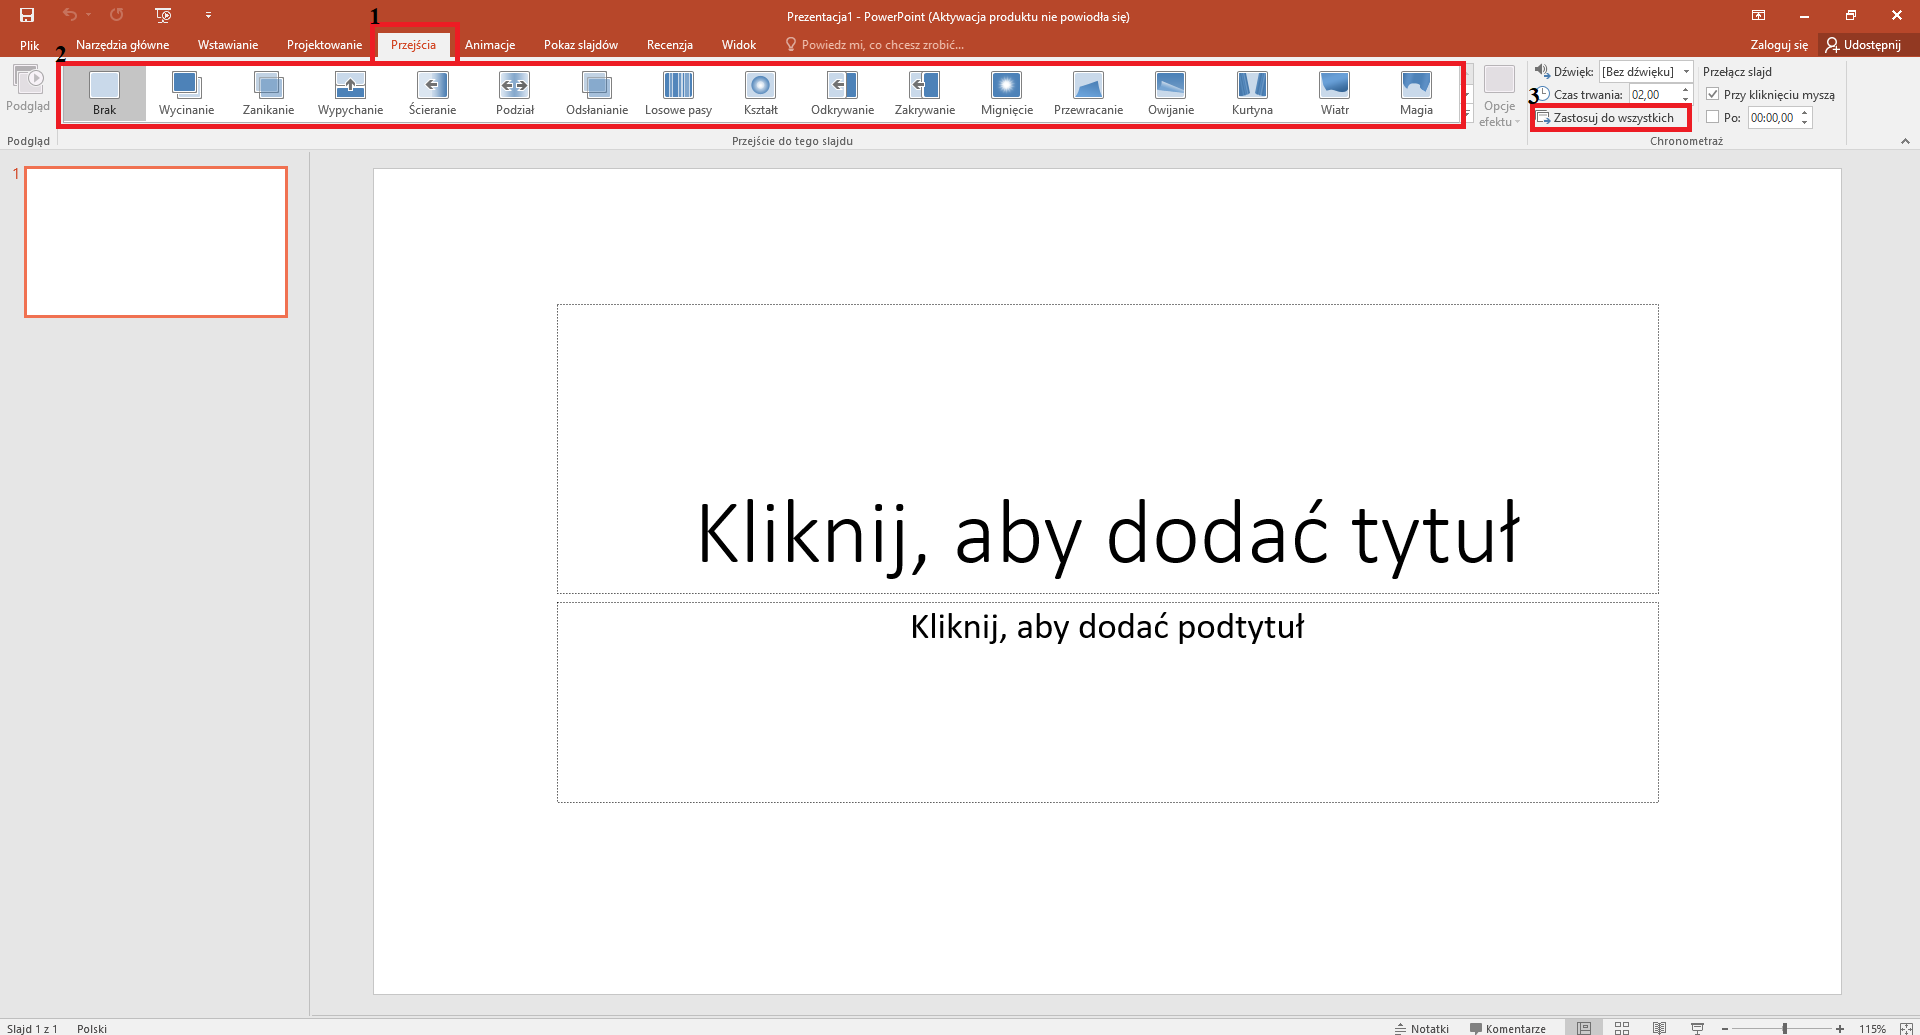Screen dimensions: 1920x1035
Task: Apply the Podział transition
Action: (x=514, y=94)
